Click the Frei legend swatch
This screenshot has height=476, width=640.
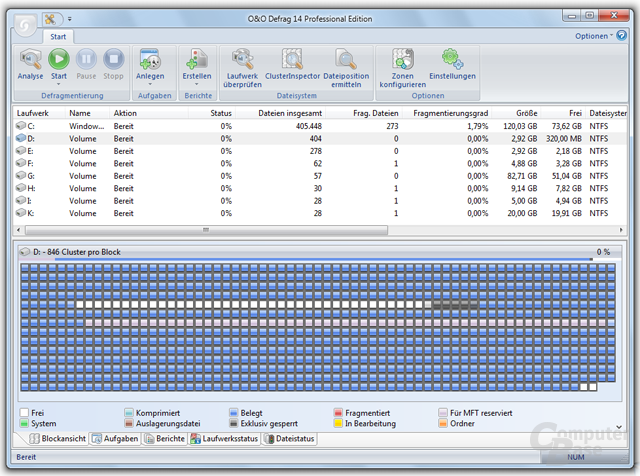tap(24, 413)
